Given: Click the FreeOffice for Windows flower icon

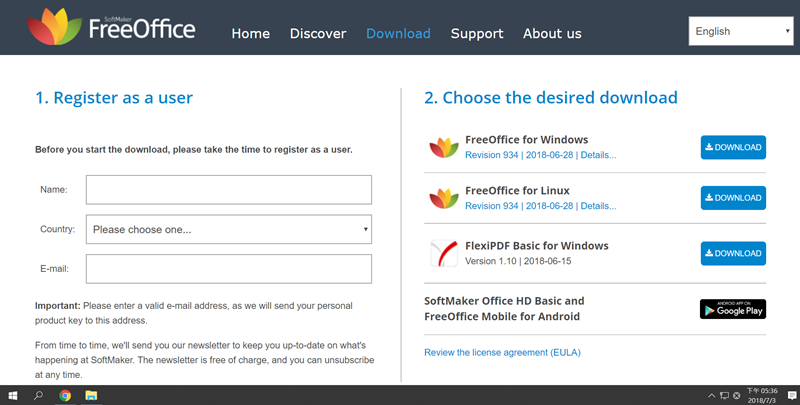Looking at the screenshot, I should (444, 147).
